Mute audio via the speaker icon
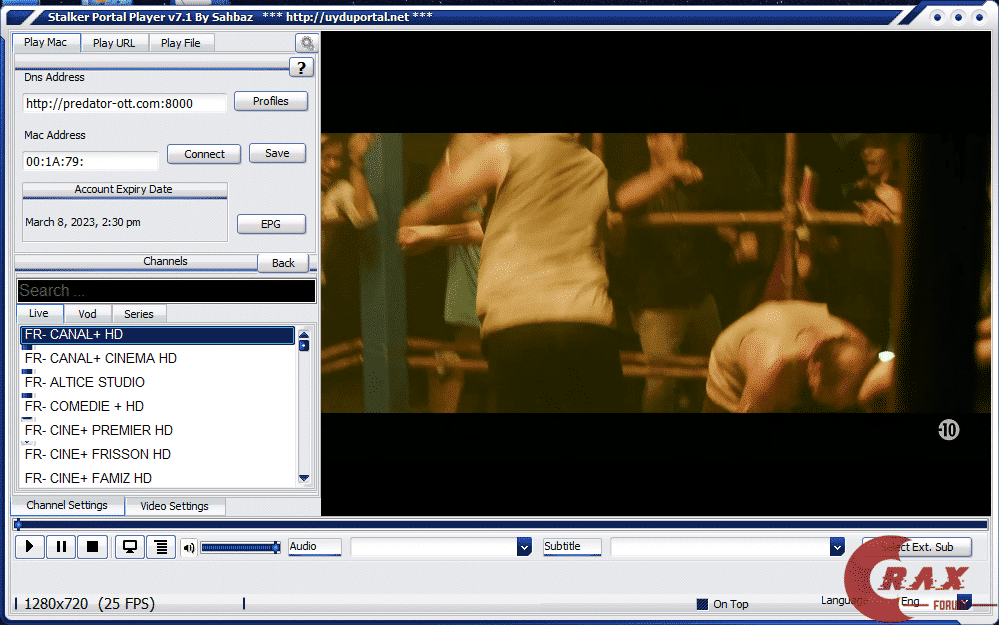 tap(189, 548)
